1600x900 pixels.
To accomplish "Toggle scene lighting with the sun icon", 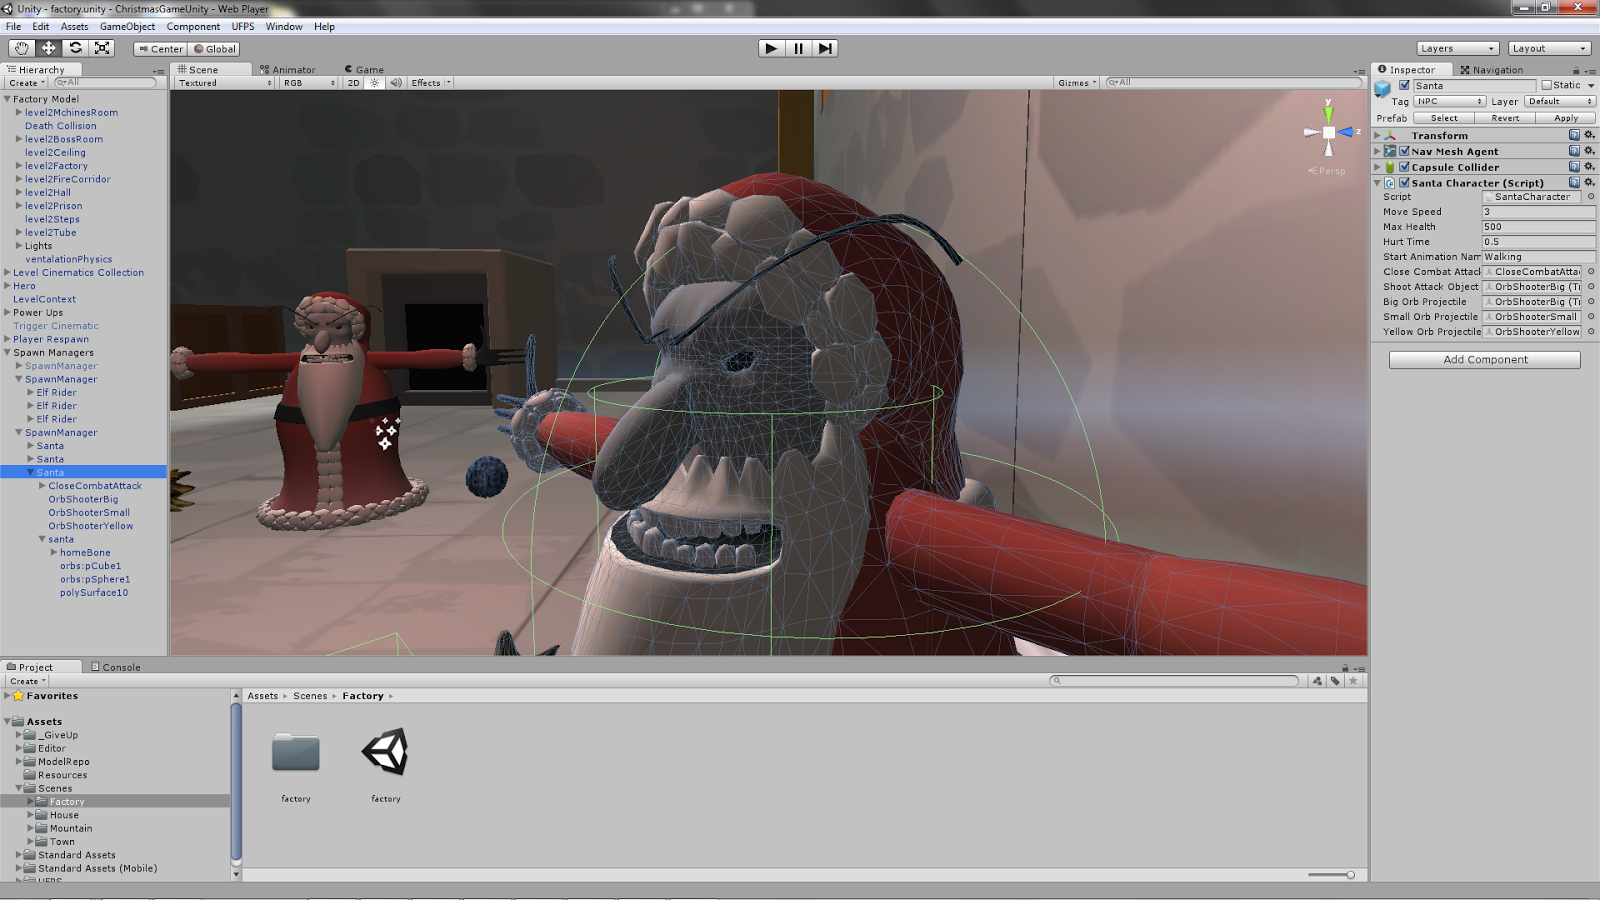I will point(375,83).
